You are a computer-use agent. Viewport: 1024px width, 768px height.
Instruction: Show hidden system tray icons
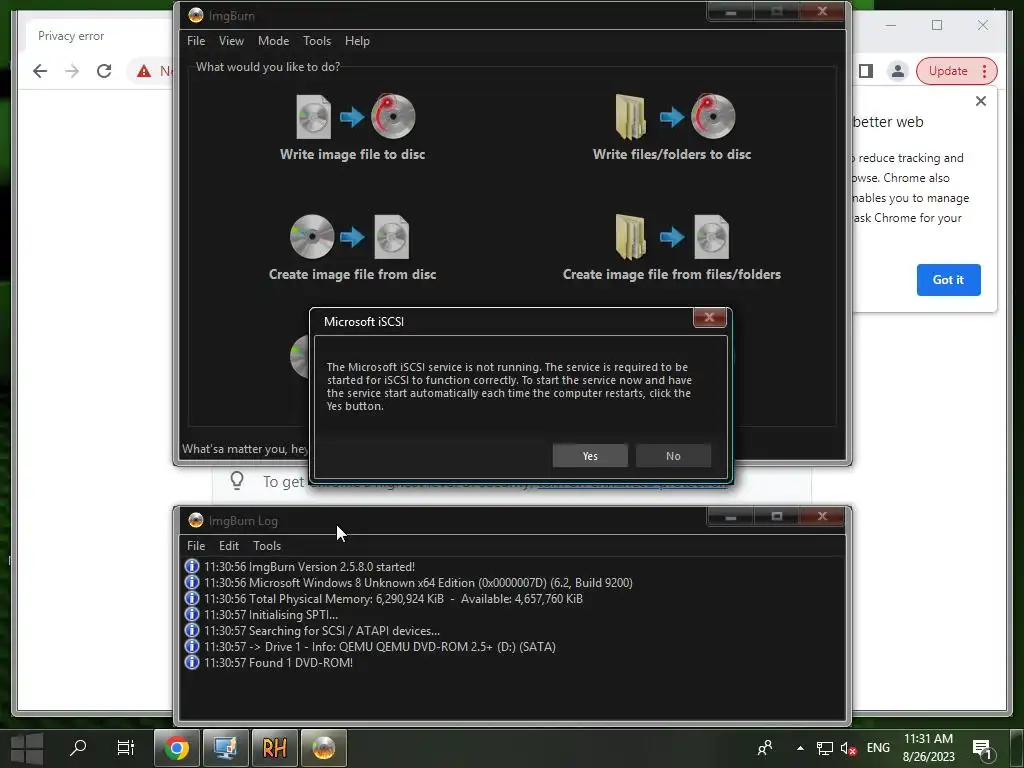pyautogui.click(x=800, y=748)
